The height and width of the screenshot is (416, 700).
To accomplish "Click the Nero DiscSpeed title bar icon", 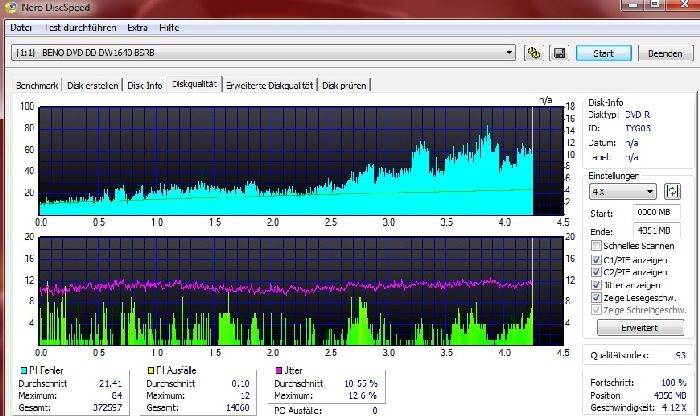I will (10, 7).
